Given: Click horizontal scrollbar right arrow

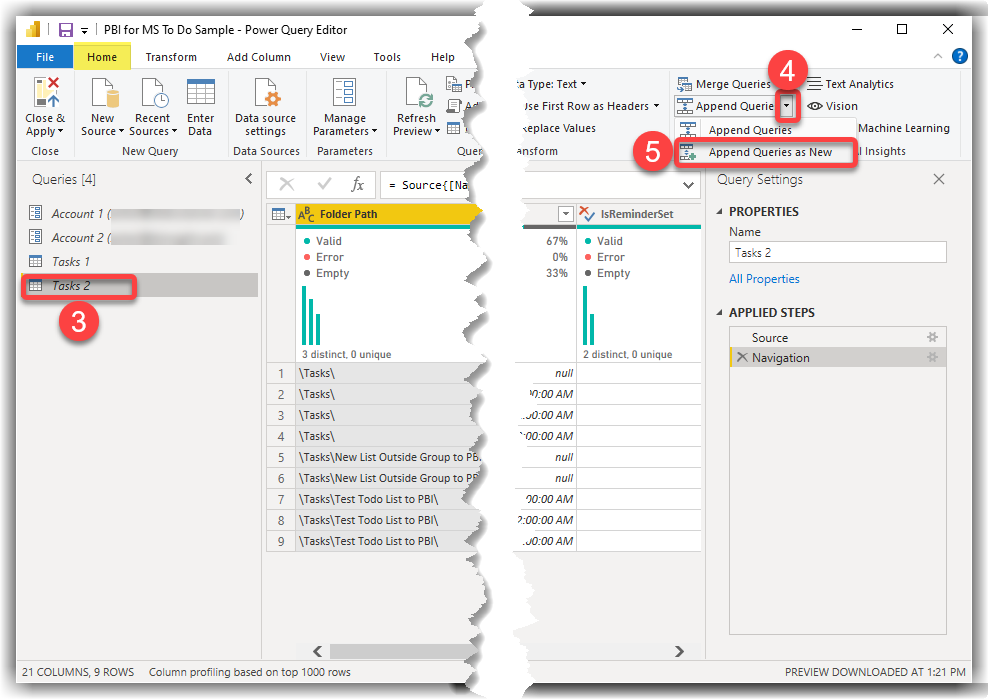Looking at the screenshot, I should tap(679, 651).
